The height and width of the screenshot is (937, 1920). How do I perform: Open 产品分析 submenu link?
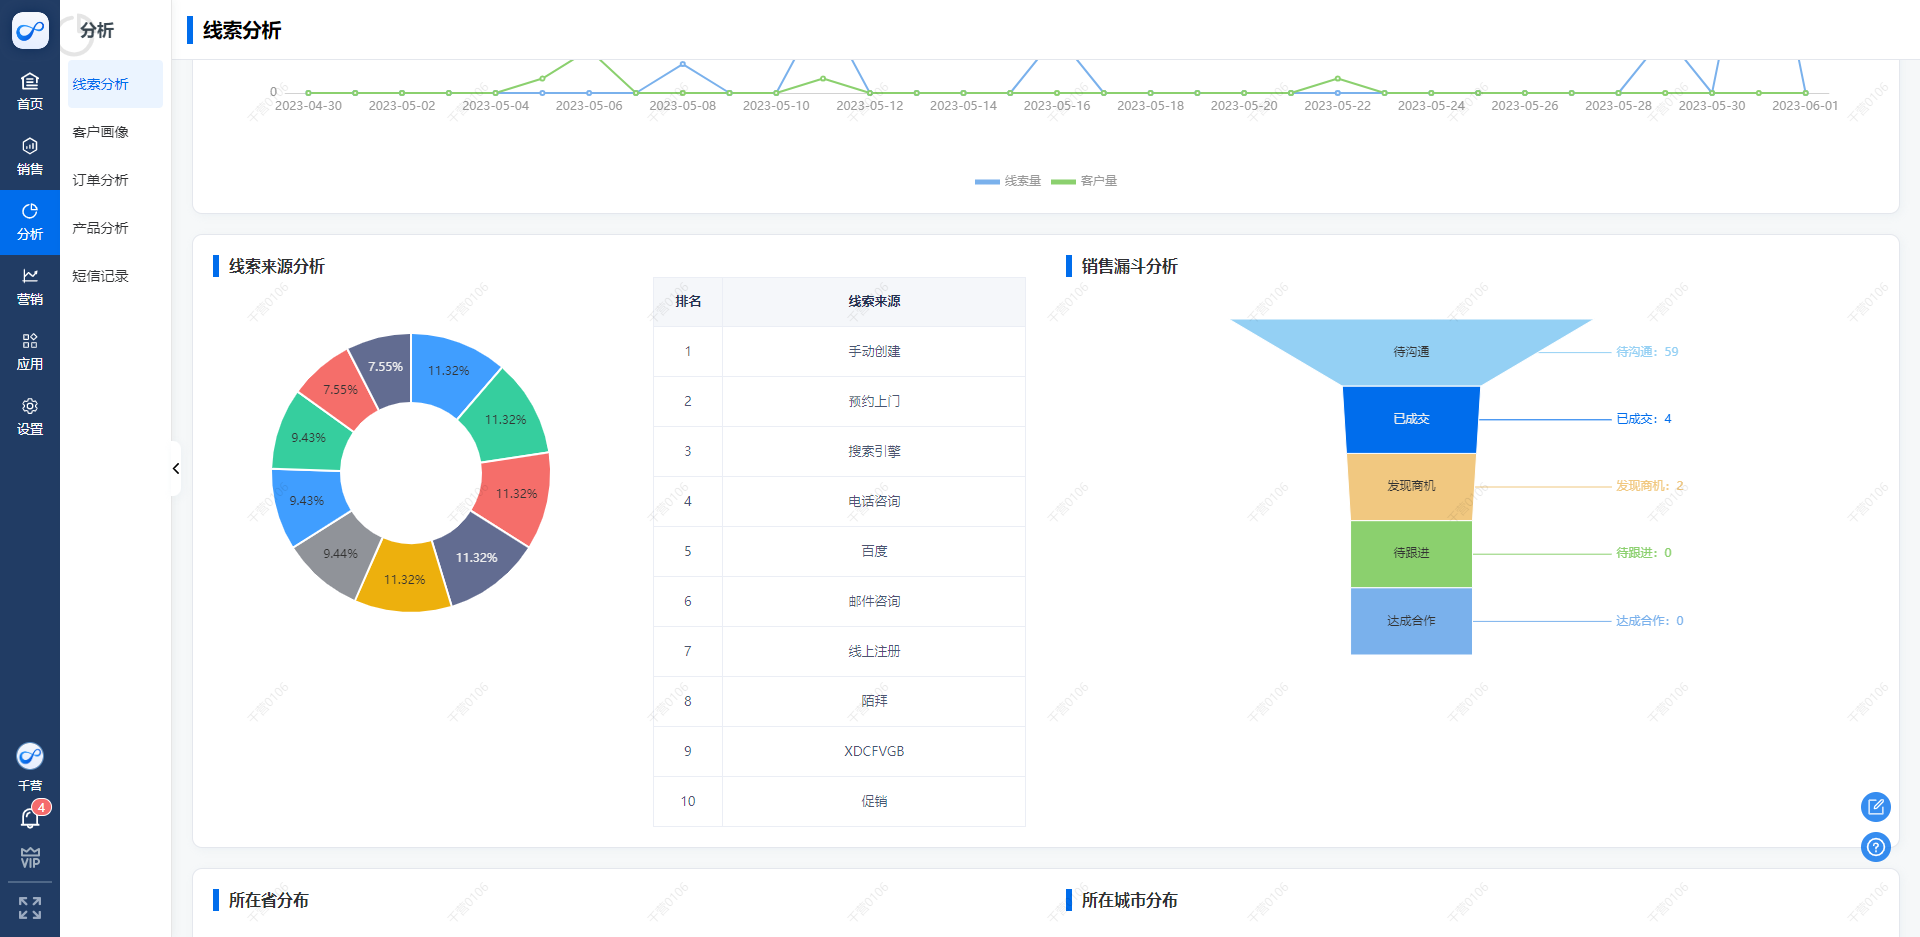point(101,228)
